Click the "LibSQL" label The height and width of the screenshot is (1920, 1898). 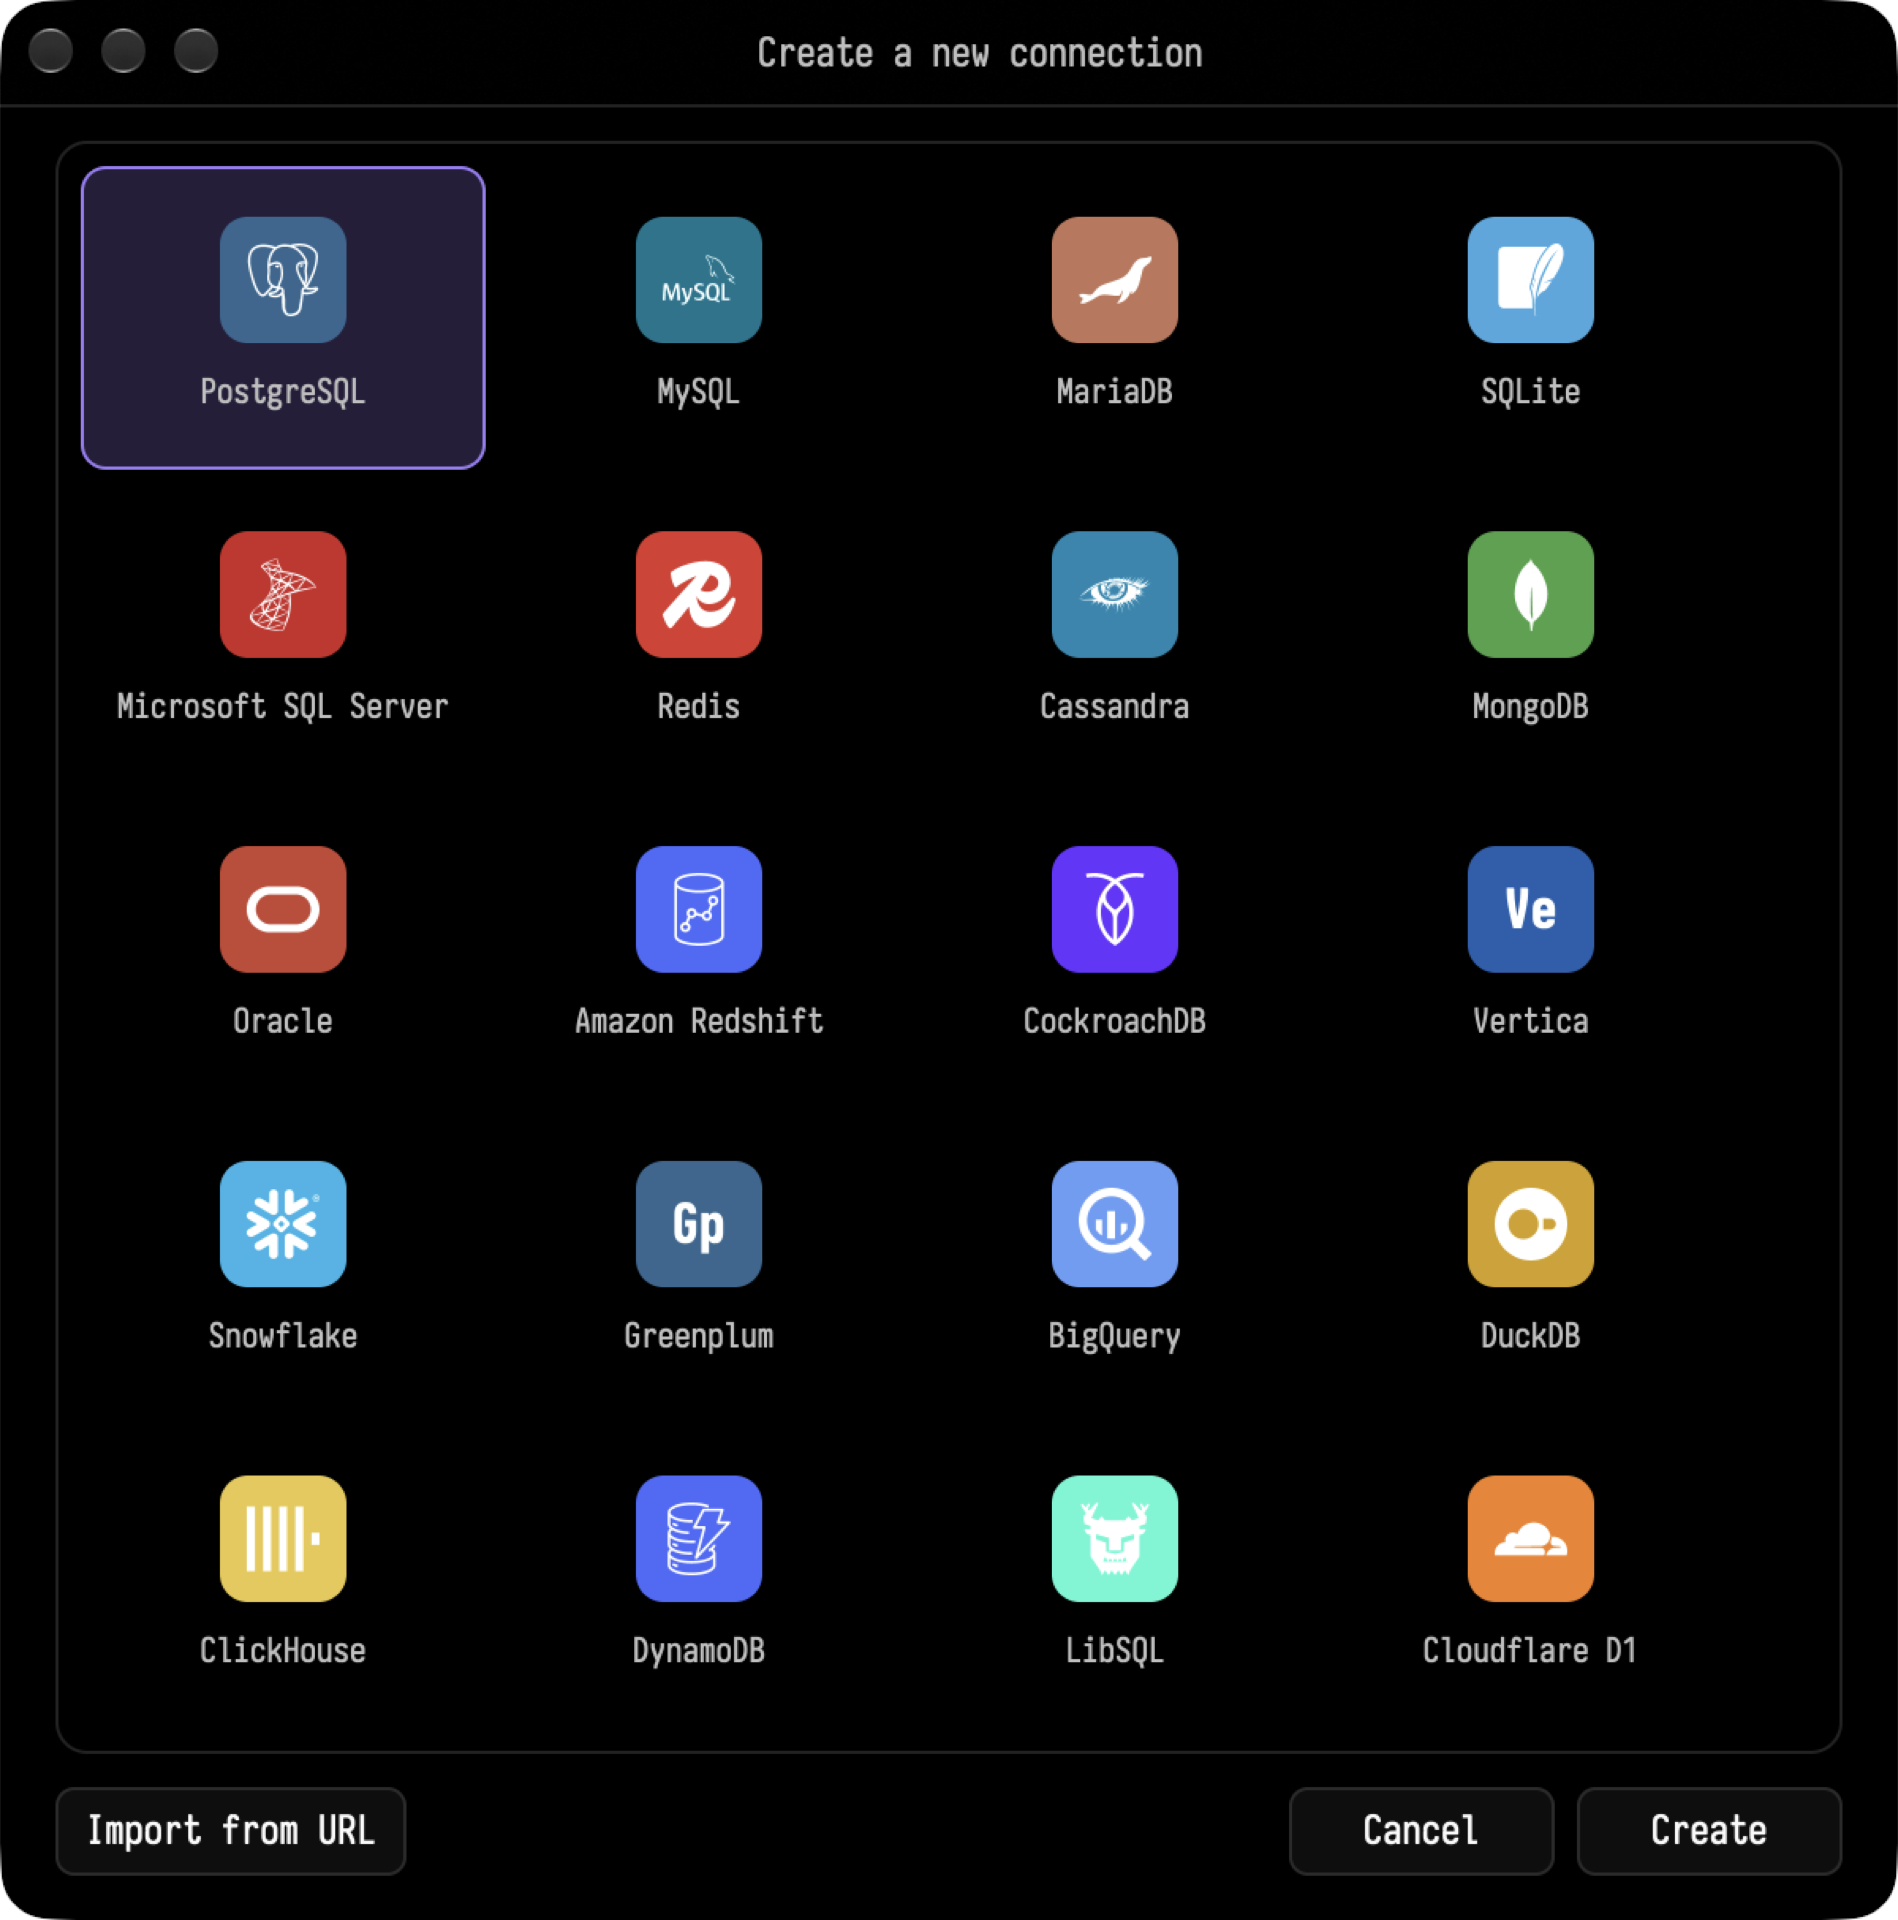tap(1115, 1651)
